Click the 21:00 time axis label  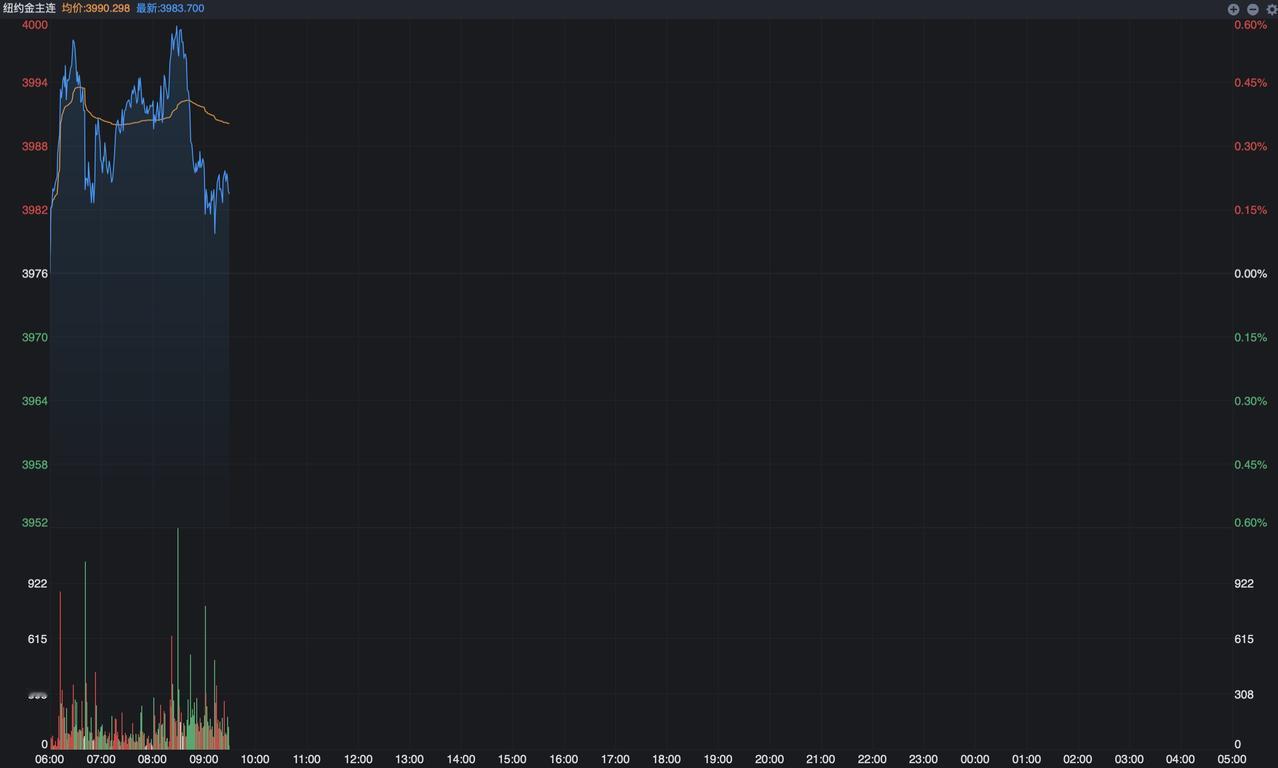pyautogui.click(x=821, y=760)
